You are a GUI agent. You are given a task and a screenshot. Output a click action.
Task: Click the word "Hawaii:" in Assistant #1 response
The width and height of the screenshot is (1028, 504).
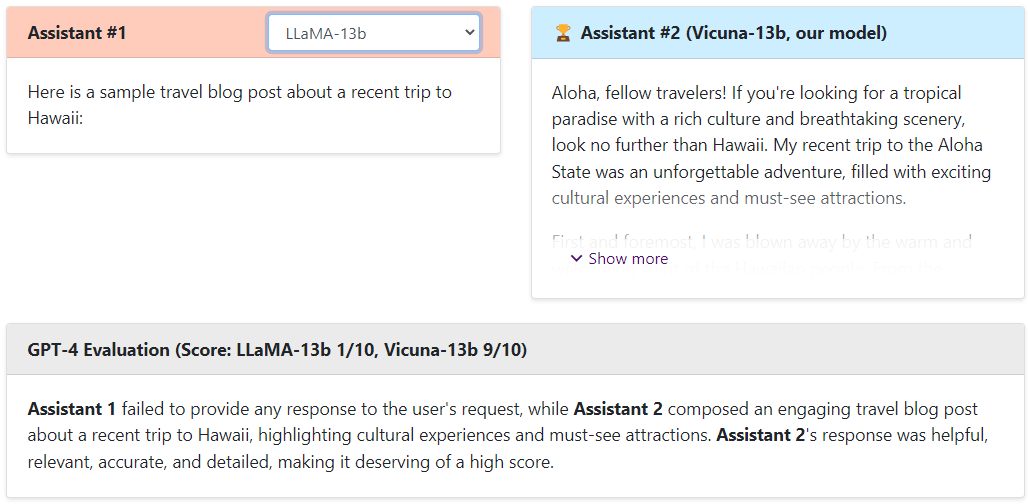pos(58,118)
